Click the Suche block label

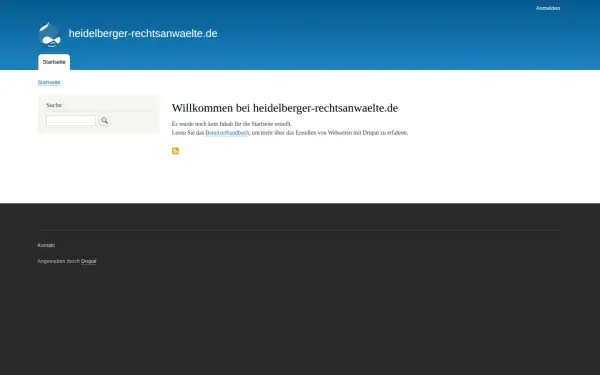[54, 105]
